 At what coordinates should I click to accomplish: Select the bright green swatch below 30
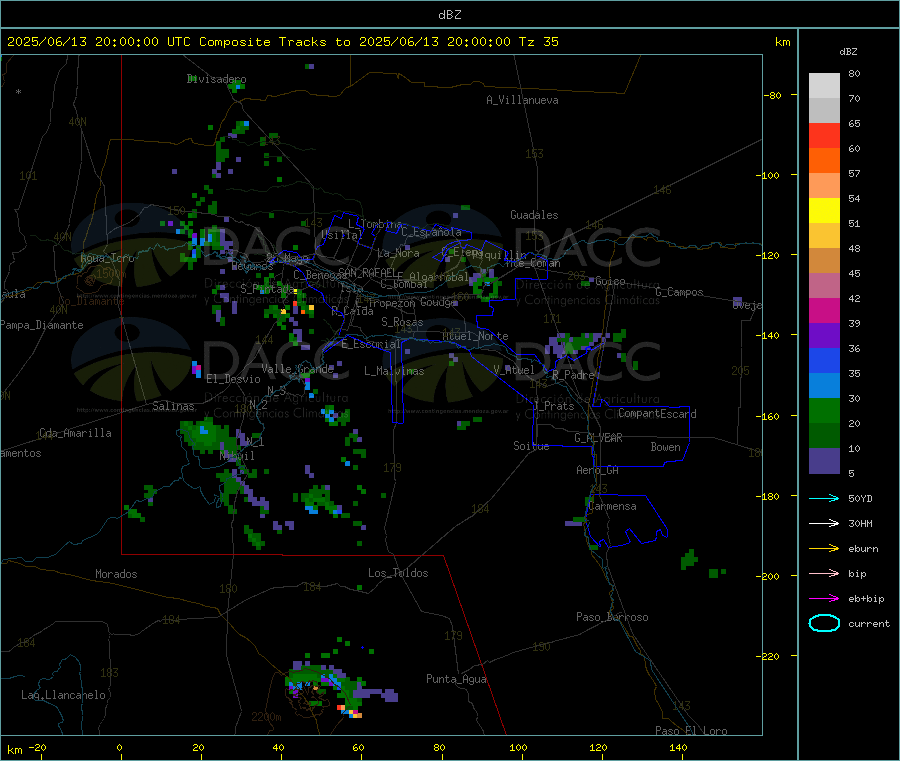click(x=824, y=410)
